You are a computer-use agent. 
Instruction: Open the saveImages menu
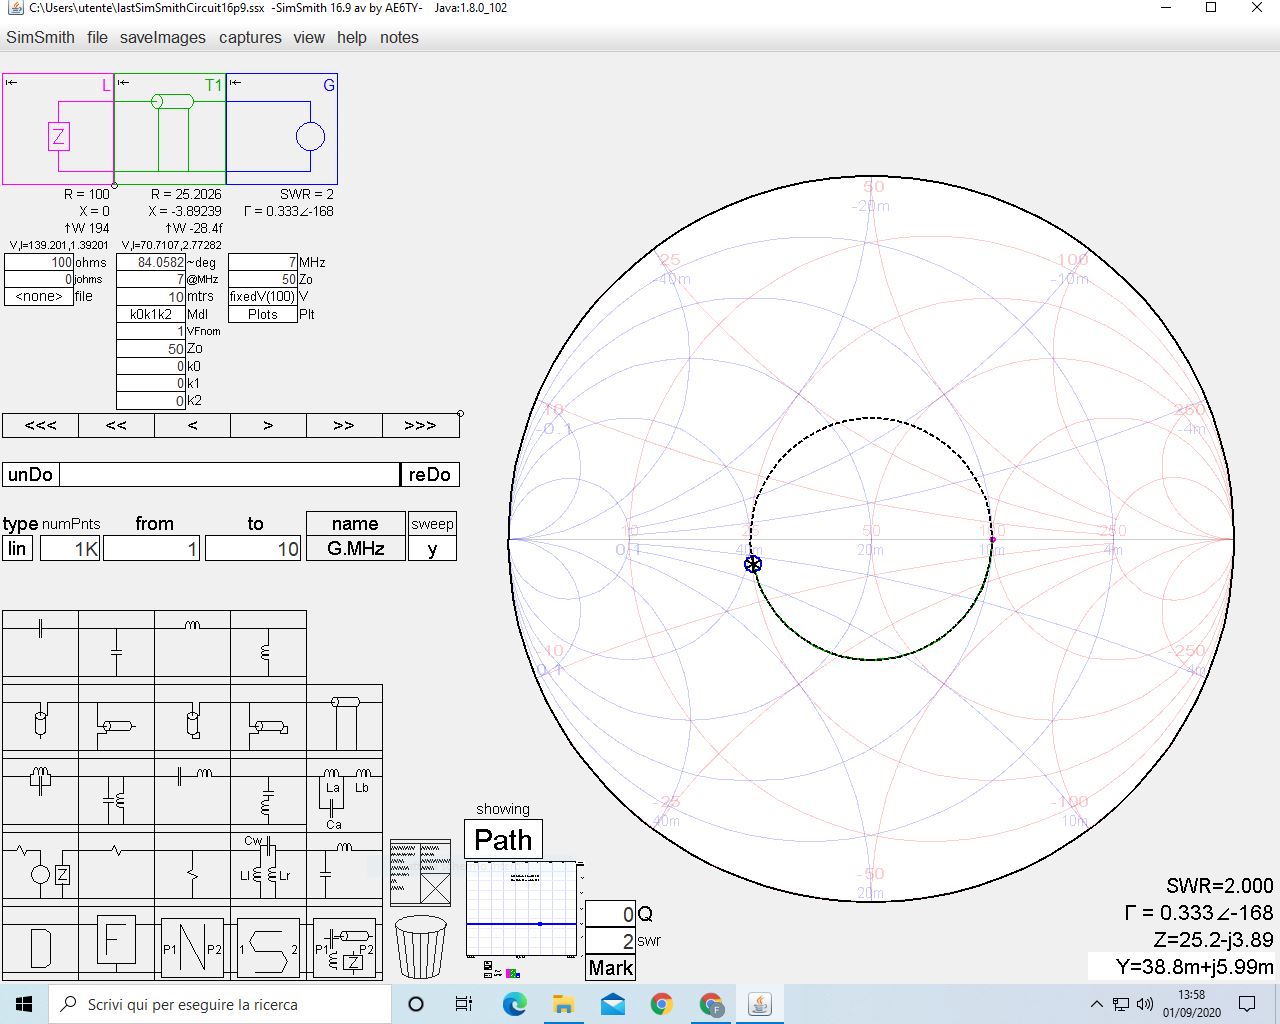[163, 37]
